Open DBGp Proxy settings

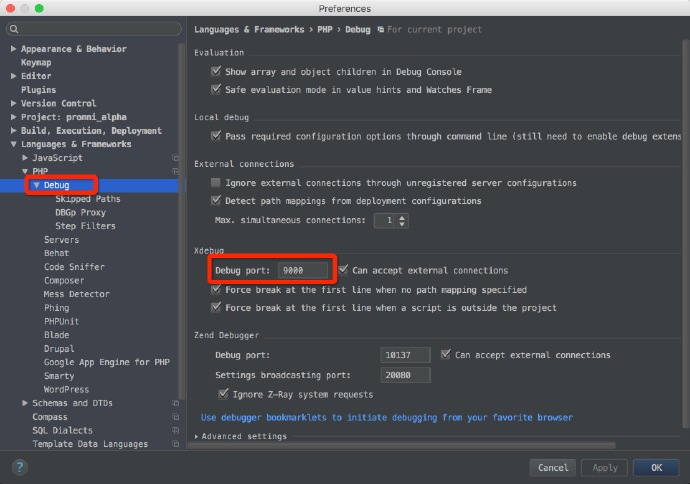pos(81,213)
